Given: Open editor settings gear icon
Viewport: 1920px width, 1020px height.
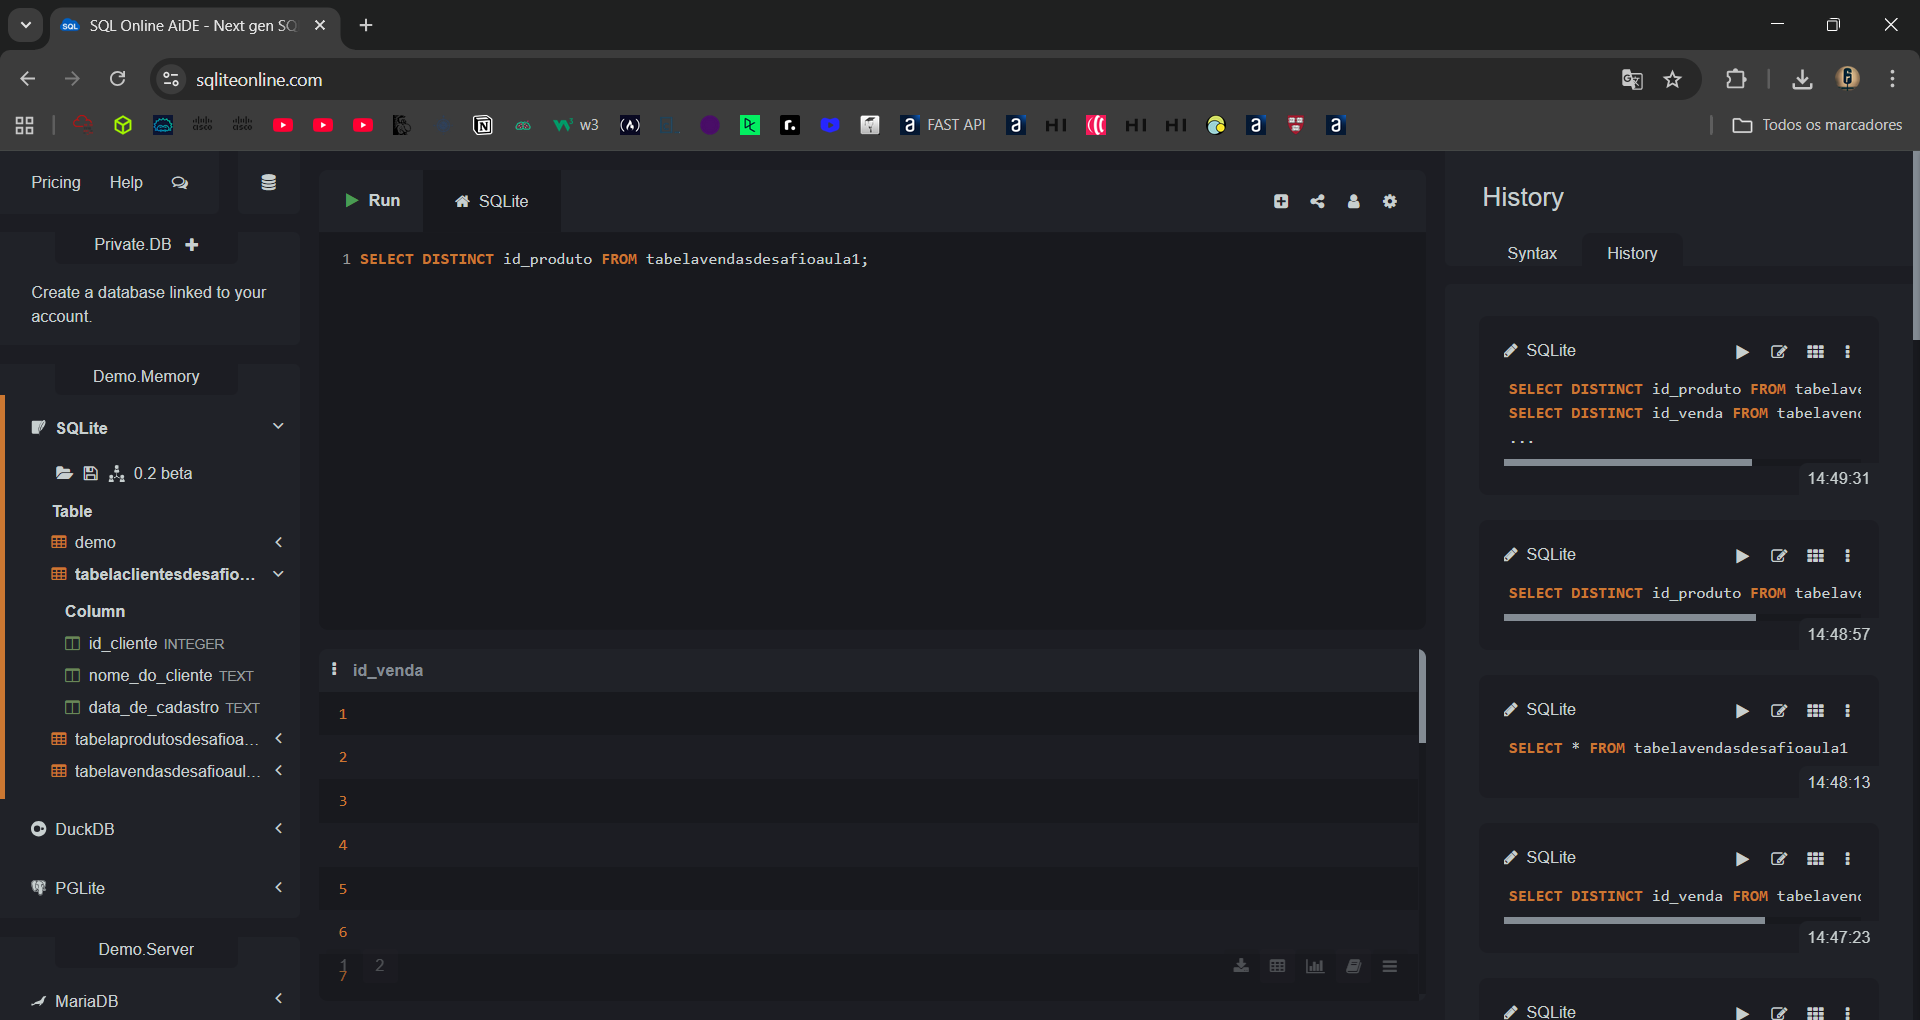Looking at the screenshot, I should pyautogui.click(x=1389, y=202).
